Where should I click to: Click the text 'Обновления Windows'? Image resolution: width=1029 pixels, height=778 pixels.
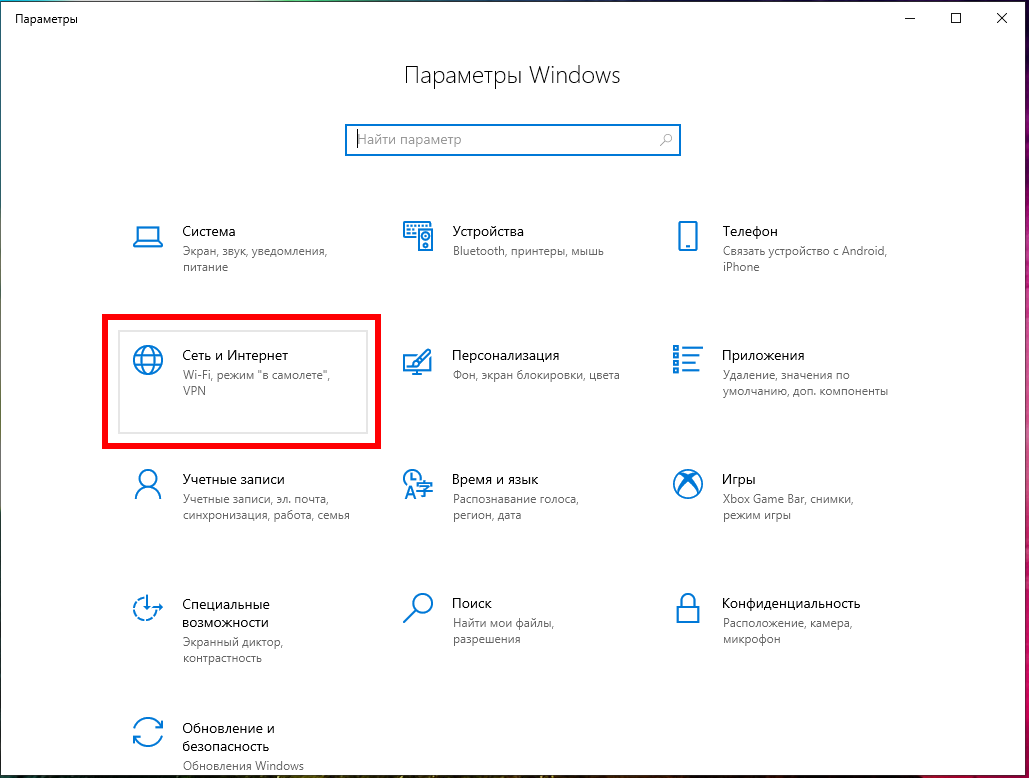click(243, 766)
